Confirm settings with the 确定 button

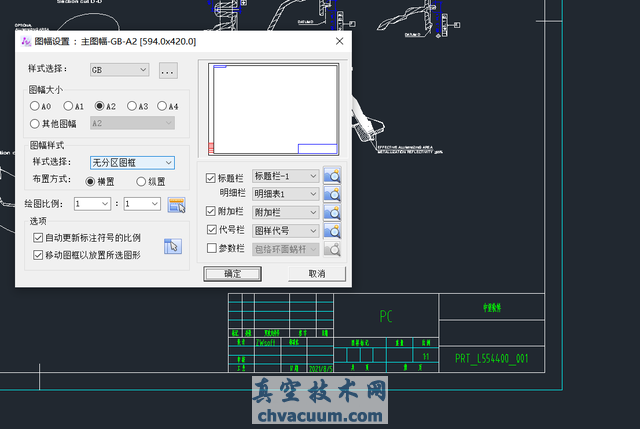[x=232, y=273]
